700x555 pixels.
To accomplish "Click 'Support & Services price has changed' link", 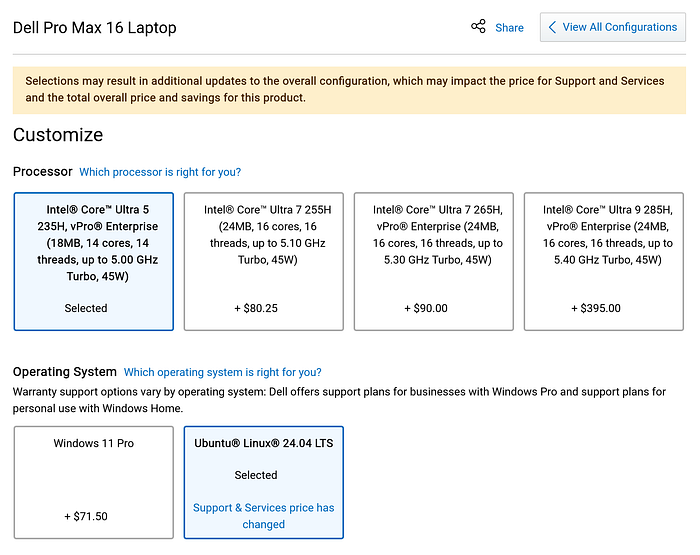I will [264, 516].
